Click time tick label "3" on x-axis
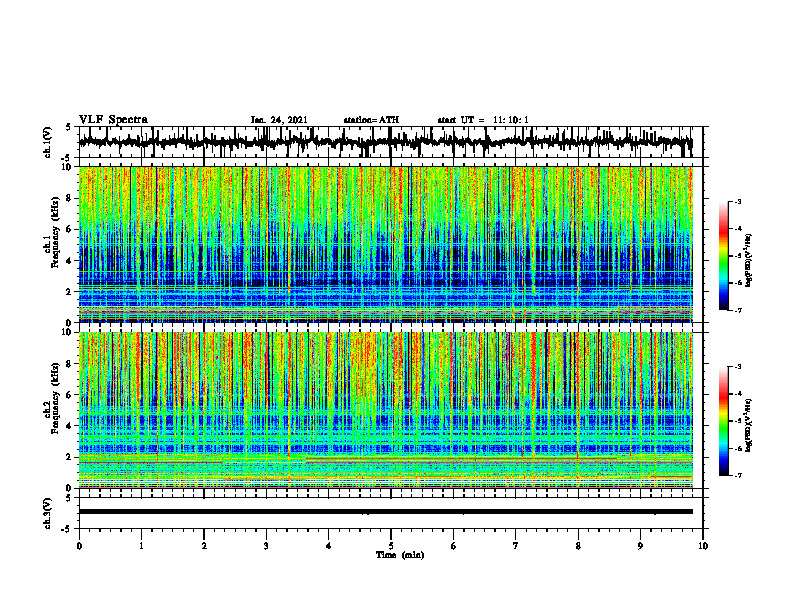Image resolution: width=792 pixels, height=612 pixels. (x=266, y=546)
